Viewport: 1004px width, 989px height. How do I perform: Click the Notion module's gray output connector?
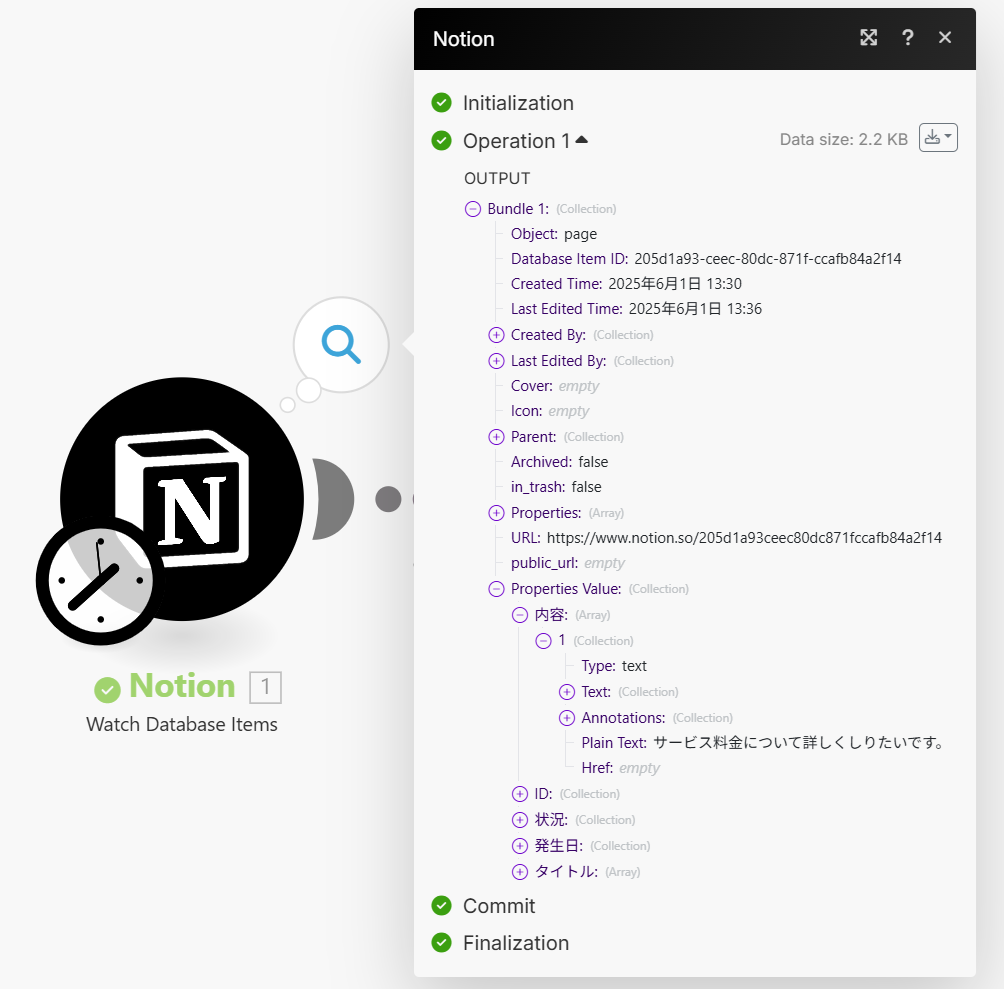[333, 499]
